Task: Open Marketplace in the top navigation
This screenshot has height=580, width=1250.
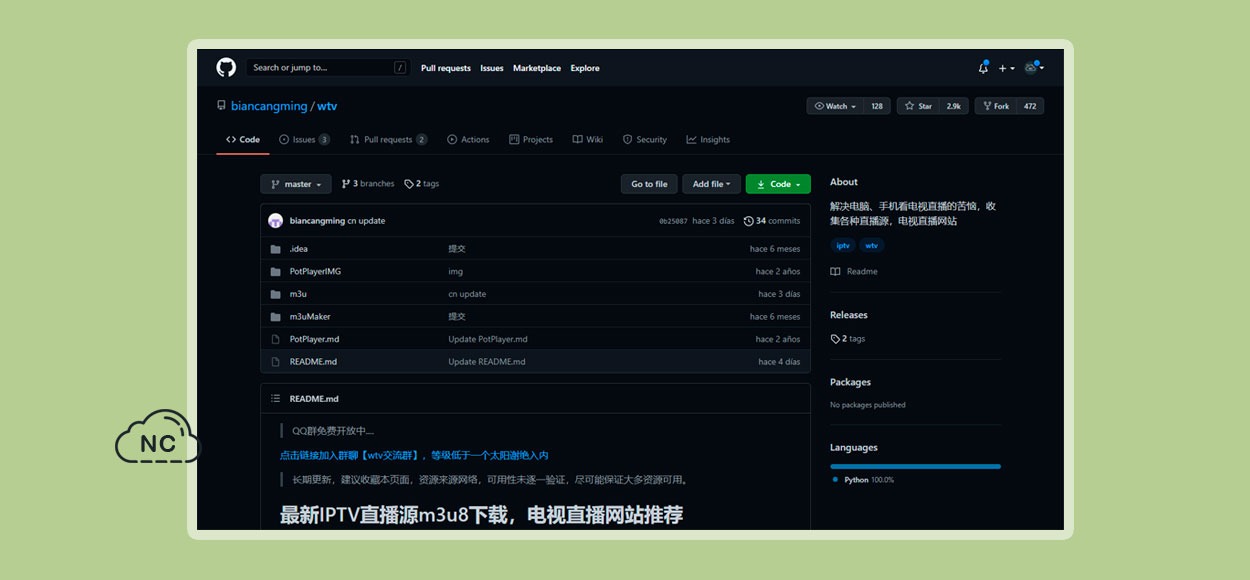Action: (537, 68)
